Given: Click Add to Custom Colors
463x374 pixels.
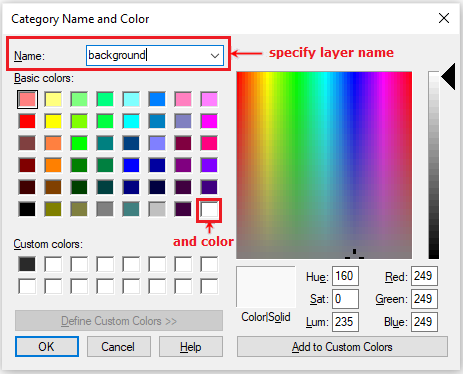Looking at the screenshot, I should pyautogui.click(x=342, y=347).
